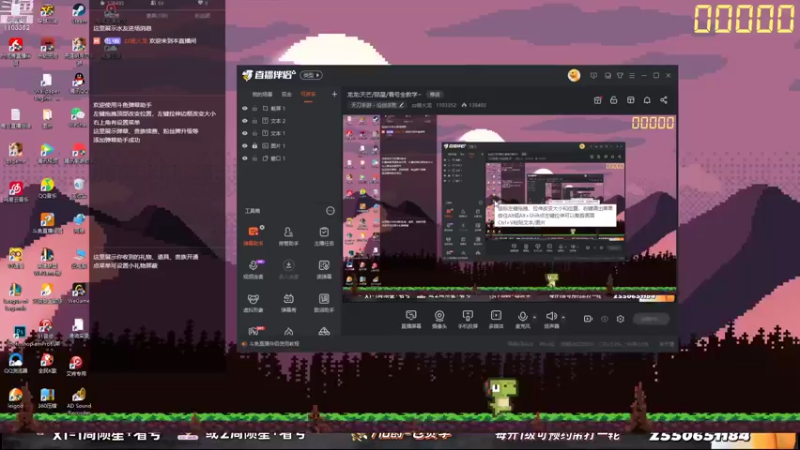The width and height of the screenshot is (800, 450).
Task: Click the room title text in info bar
Action: 384,94
